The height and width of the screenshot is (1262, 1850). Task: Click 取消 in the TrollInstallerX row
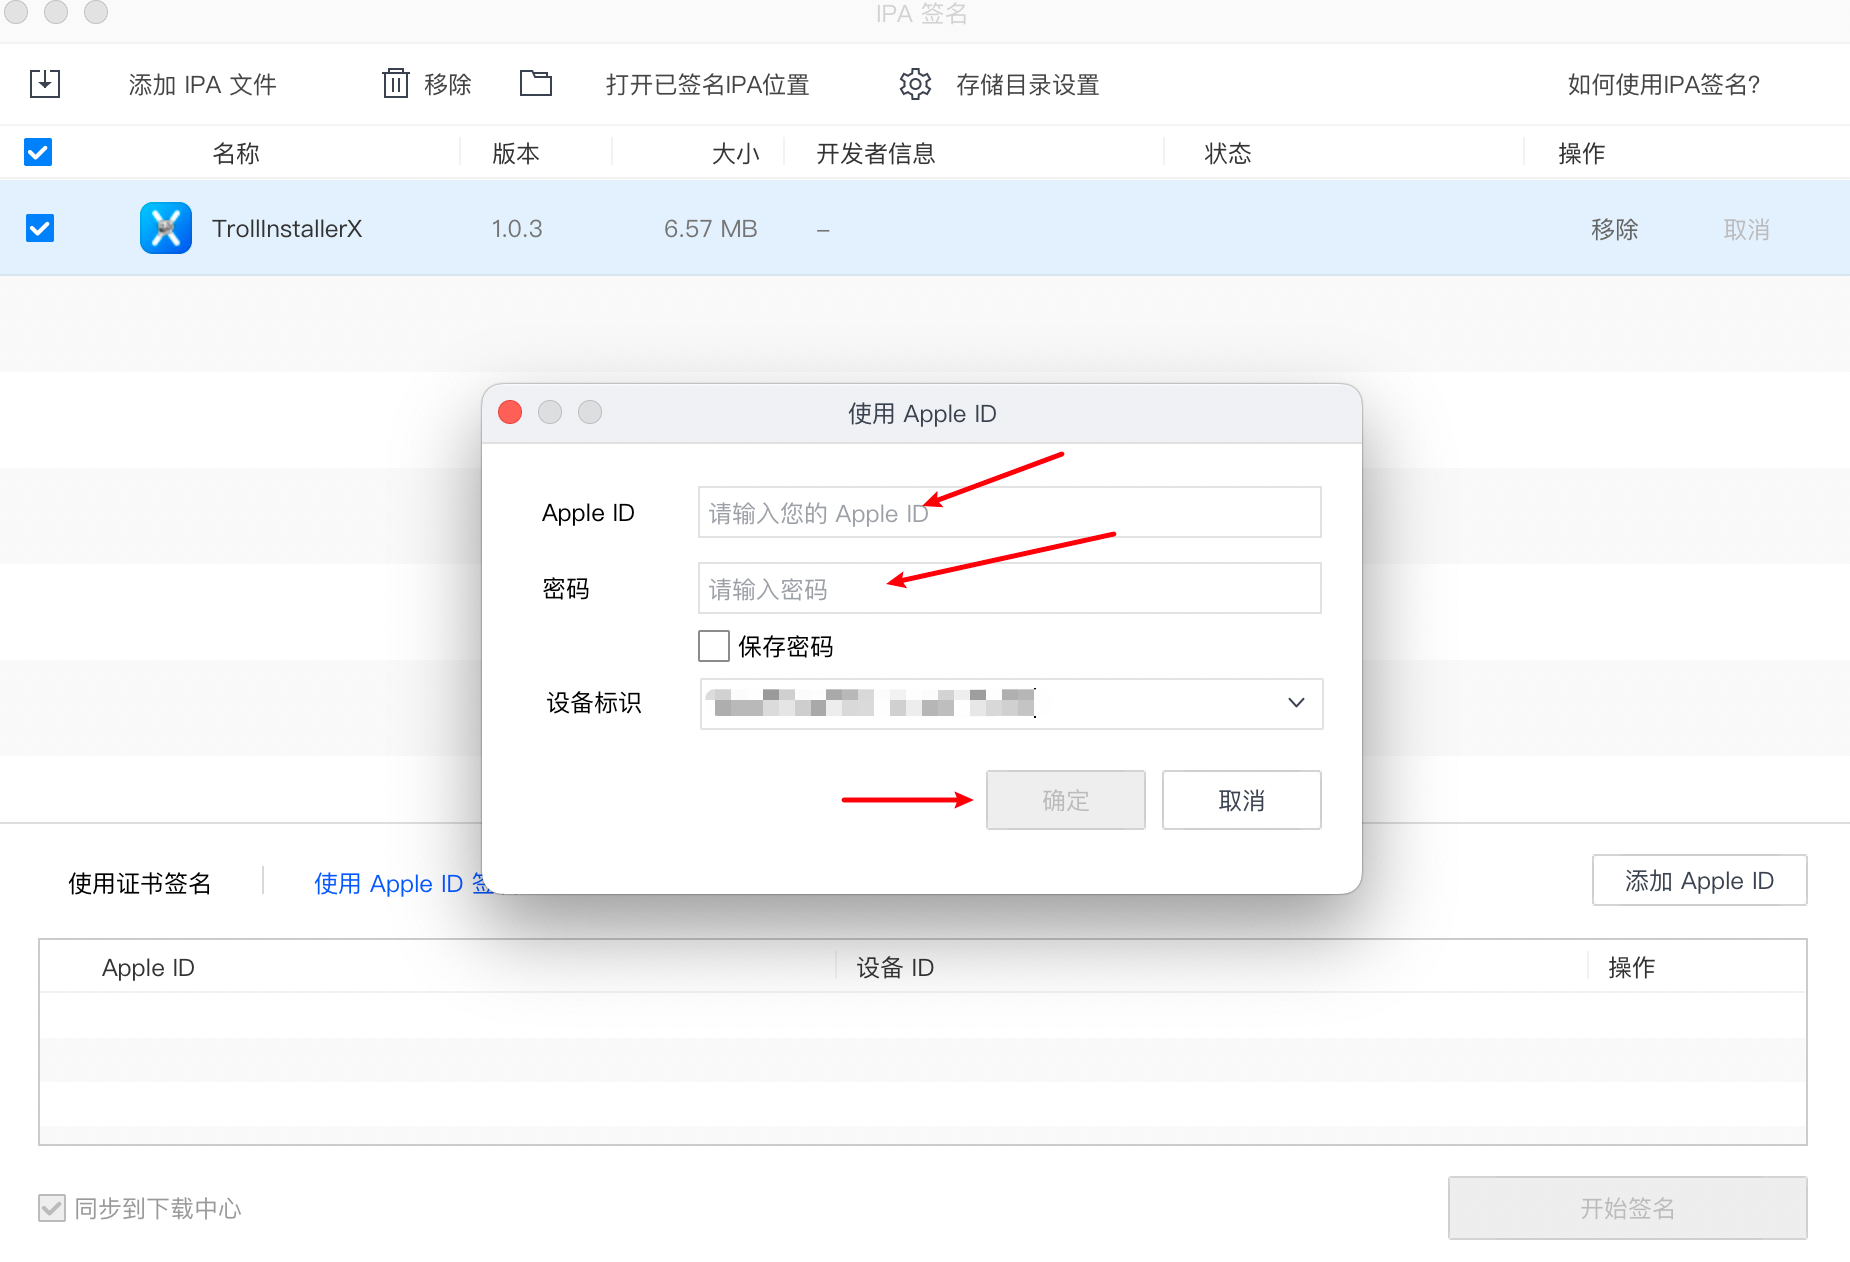[x=1746, y=230]
